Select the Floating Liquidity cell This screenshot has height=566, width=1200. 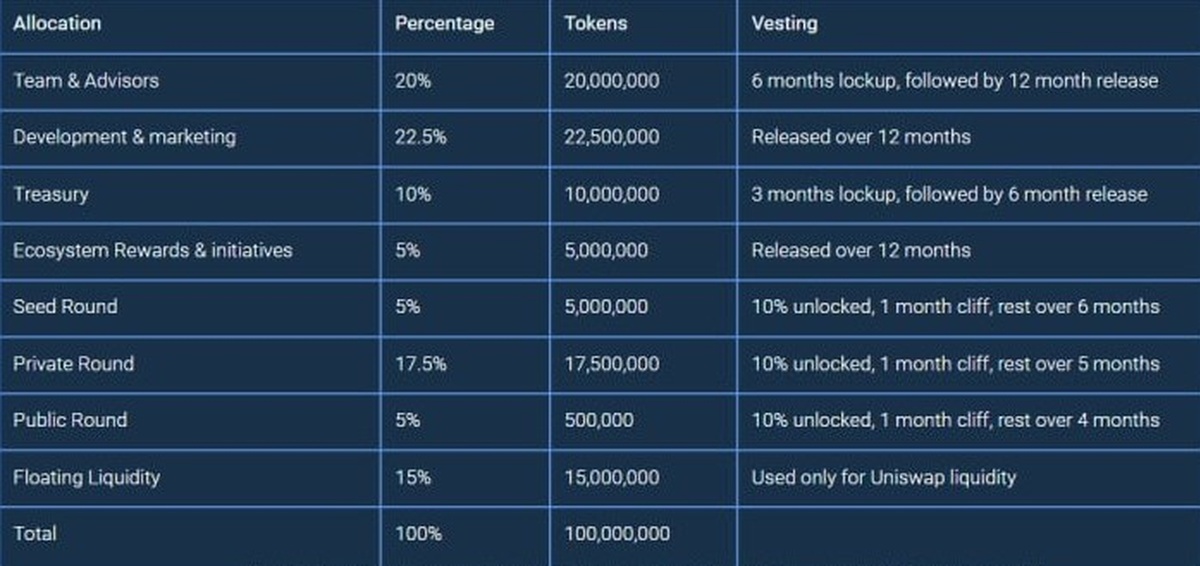(x=86, y=477)
